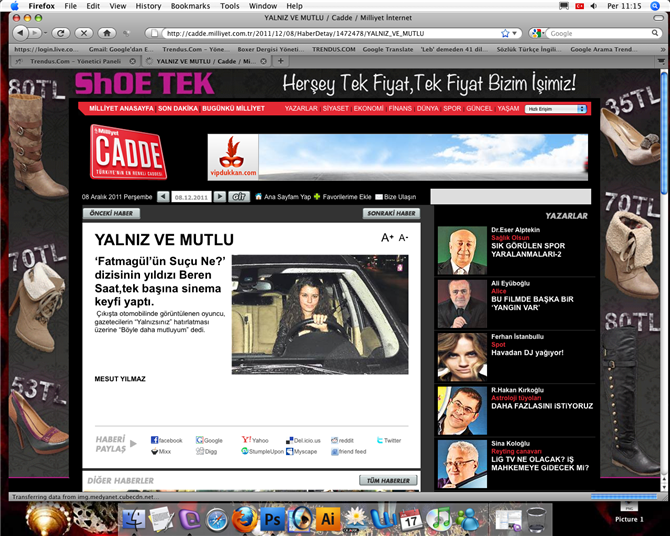Share the article on reddit
Image resolution: width=670 pixels, height=536 pixels.
tap(342, 440)
